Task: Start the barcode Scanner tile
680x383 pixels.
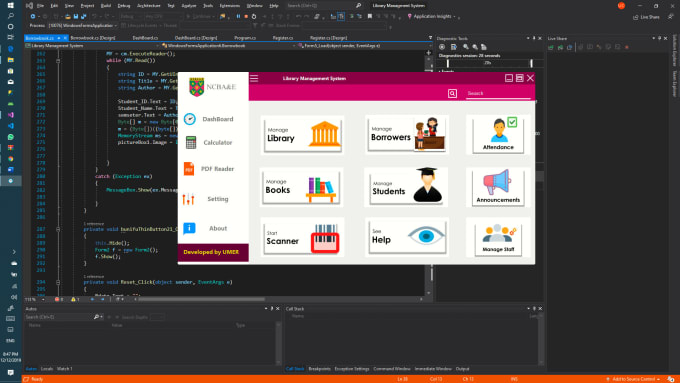Action: (302, 237)
